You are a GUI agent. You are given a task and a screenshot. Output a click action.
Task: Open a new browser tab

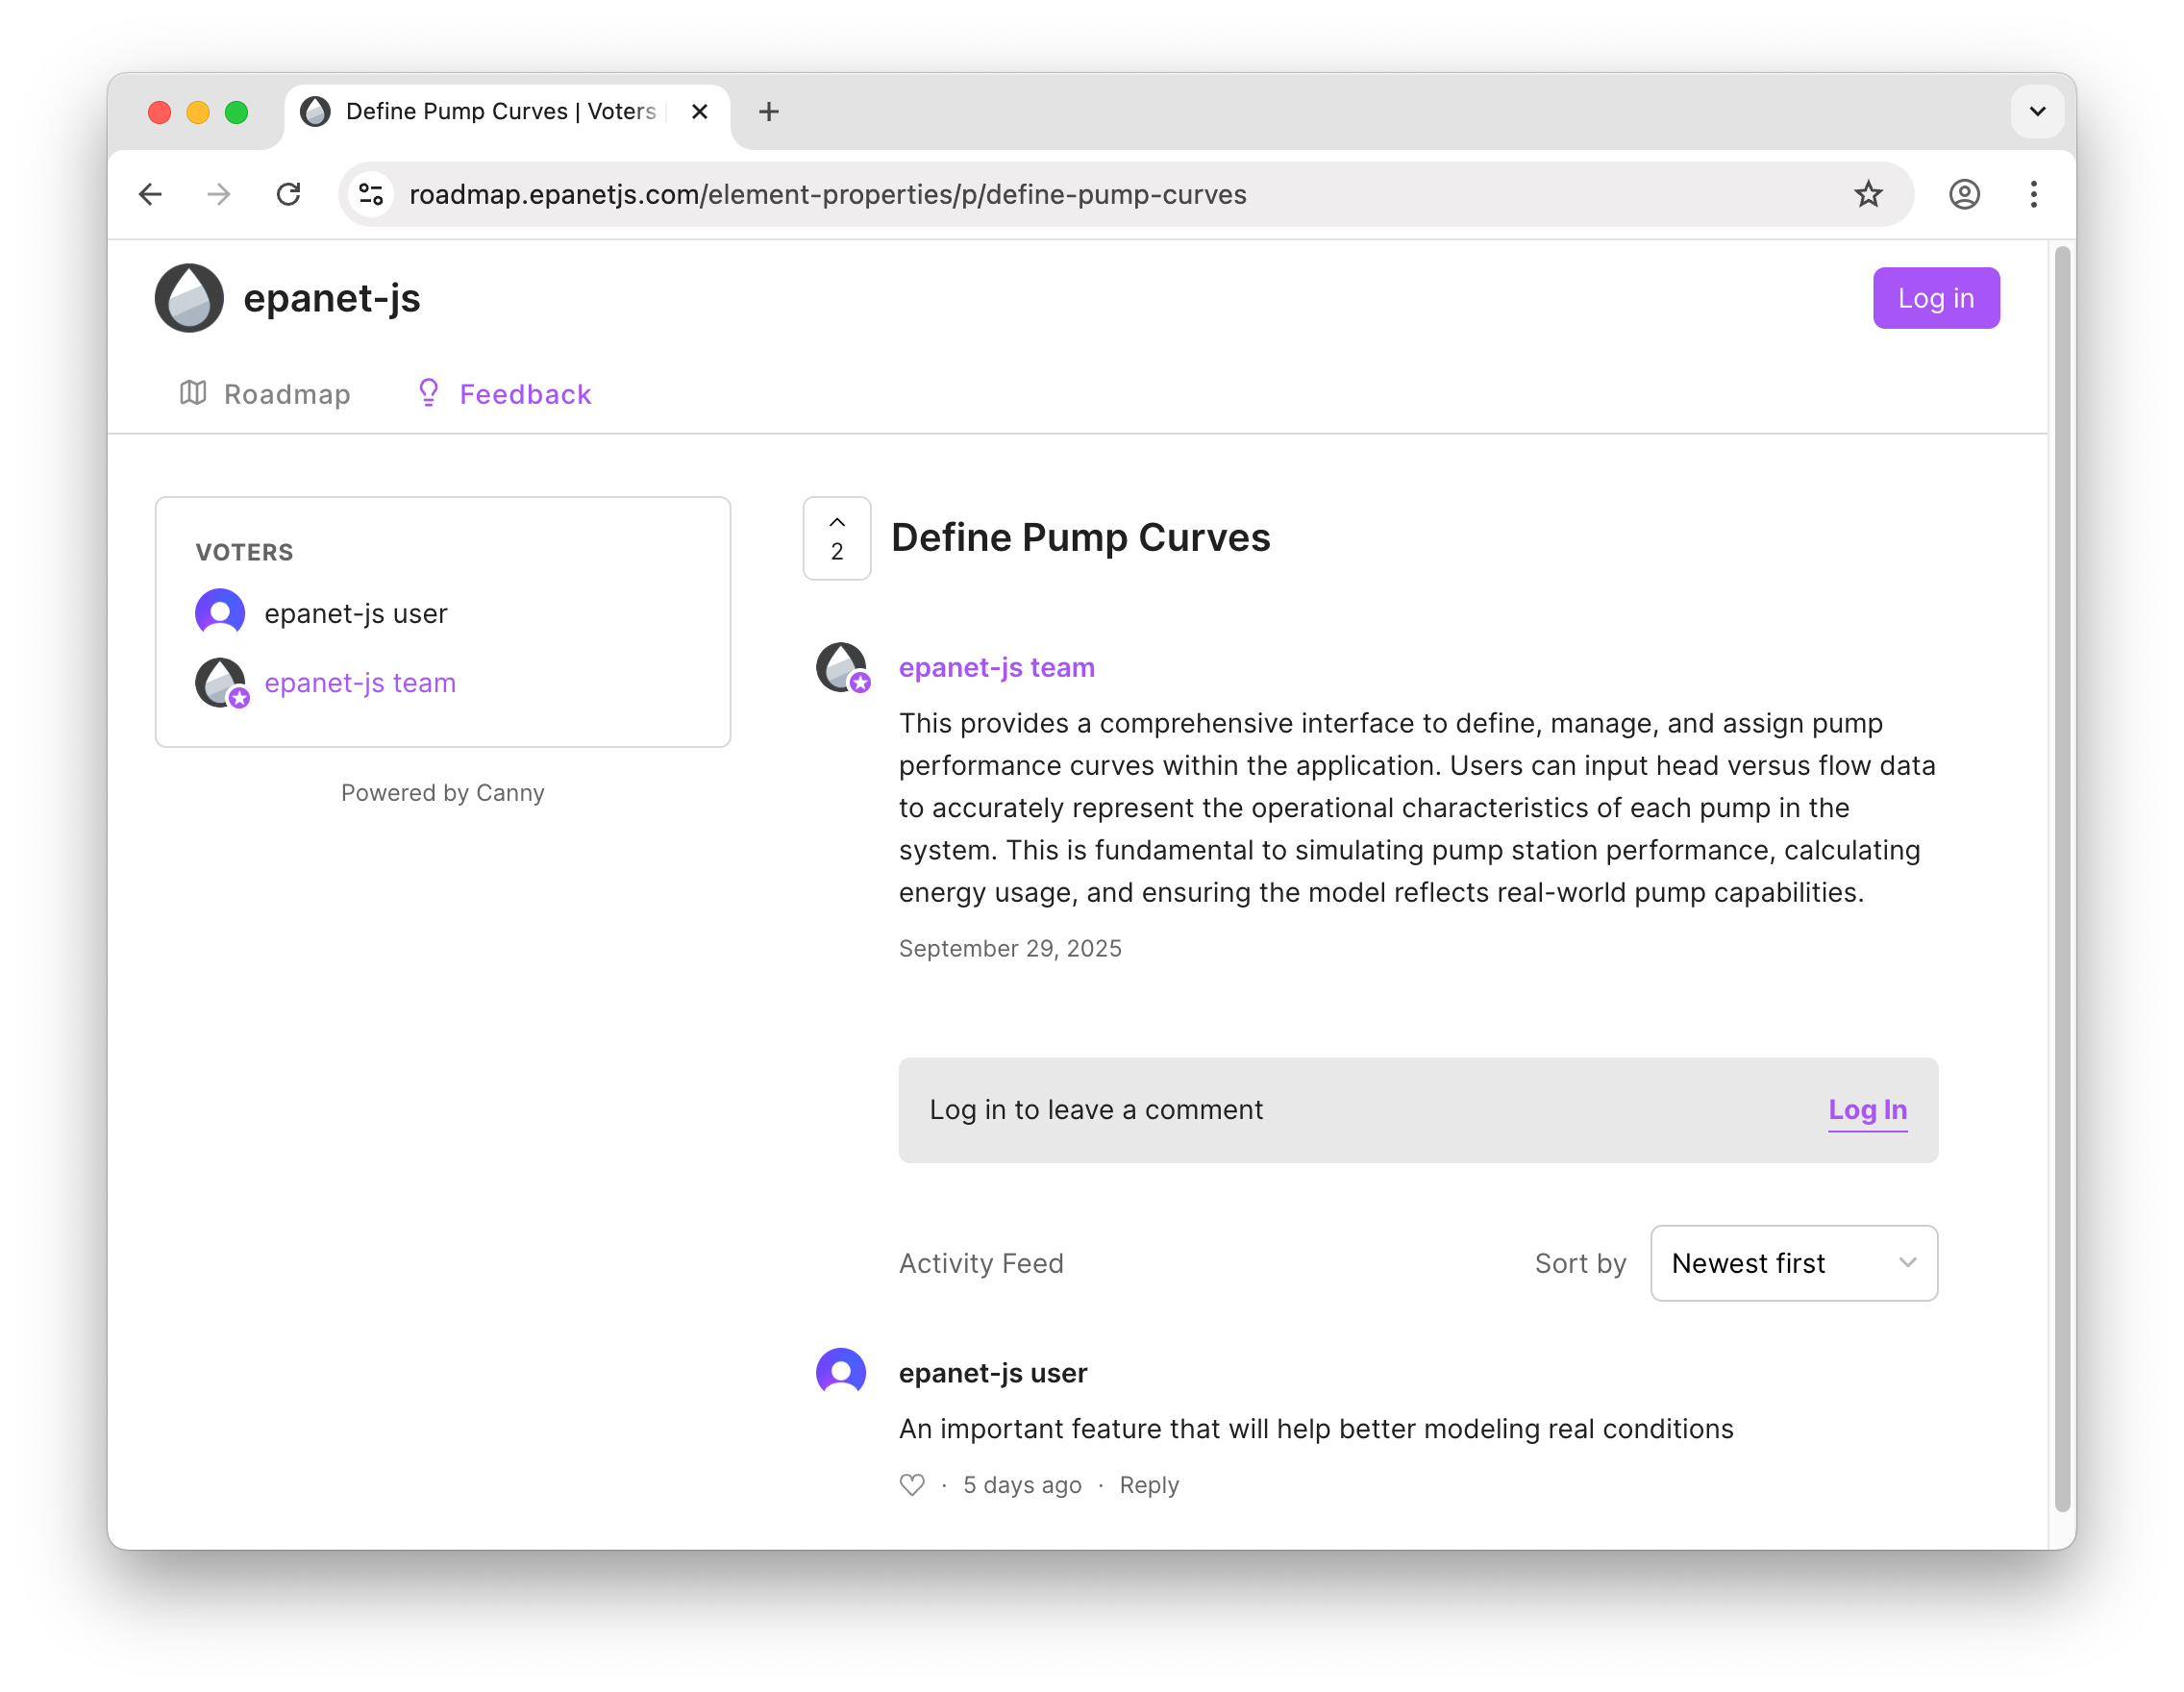(x=768, y=112)
